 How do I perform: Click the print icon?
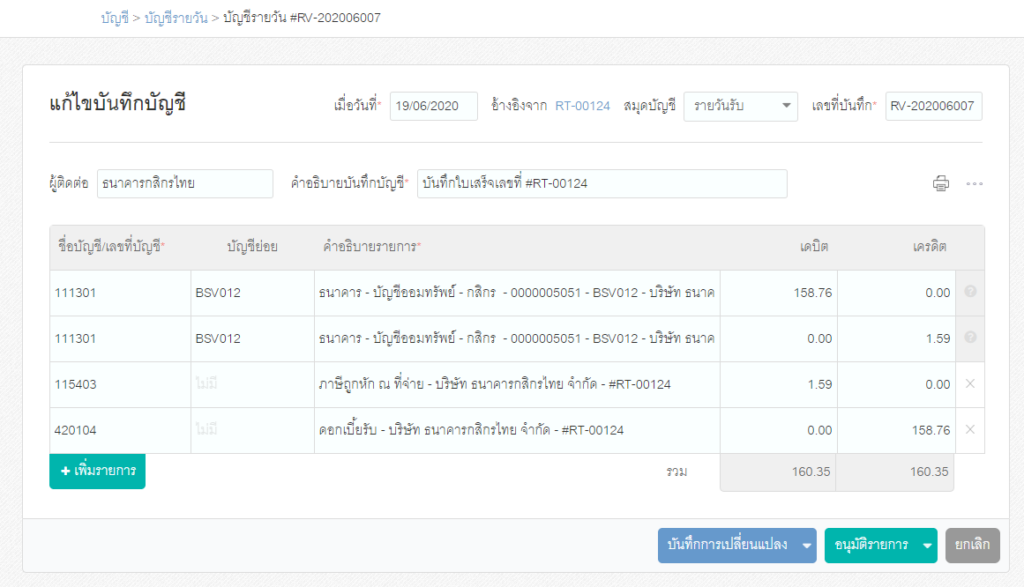(x=940, y=183)
